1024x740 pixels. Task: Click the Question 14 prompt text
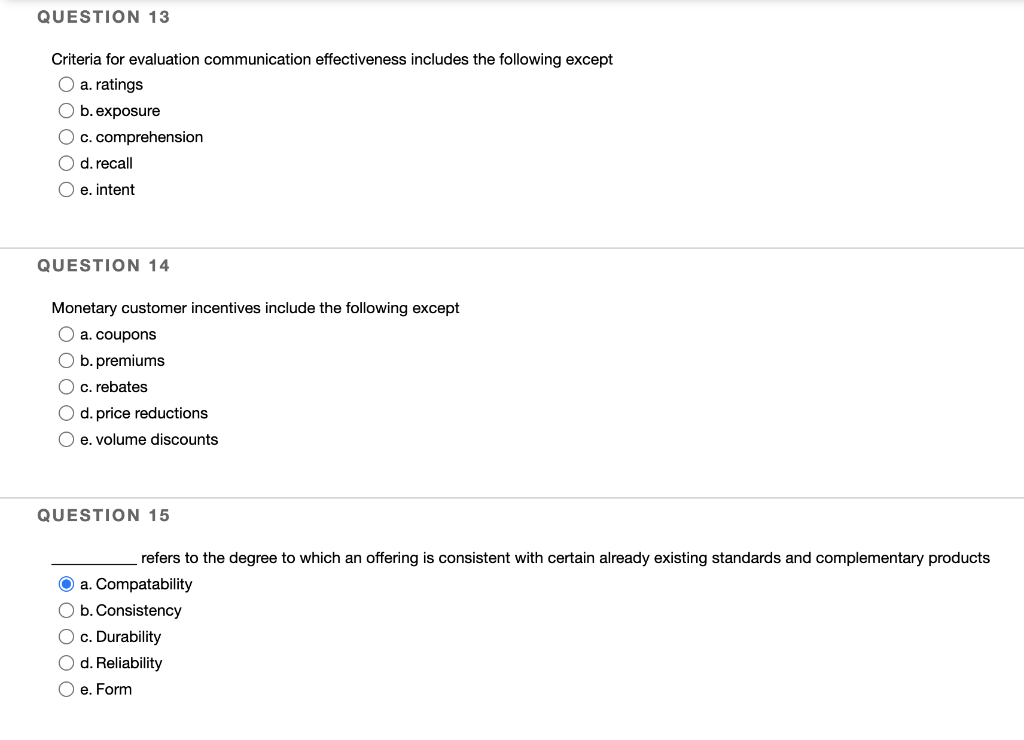click(255, 308)
